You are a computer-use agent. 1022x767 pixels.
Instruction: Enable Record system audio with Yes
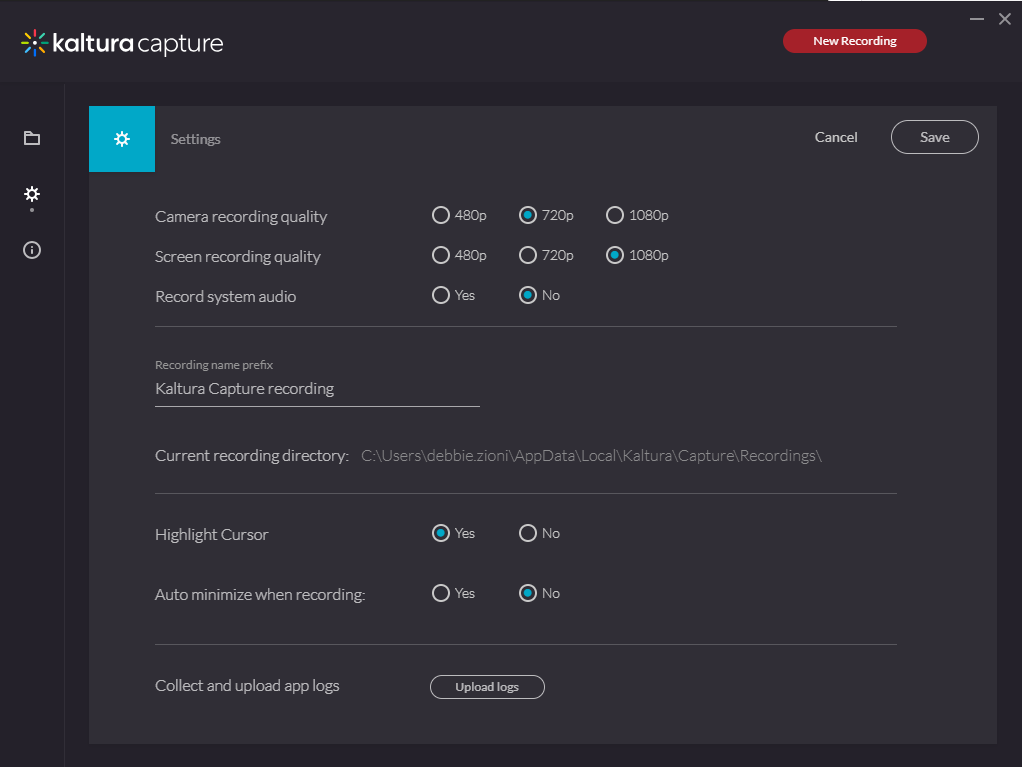coord(441,295)
